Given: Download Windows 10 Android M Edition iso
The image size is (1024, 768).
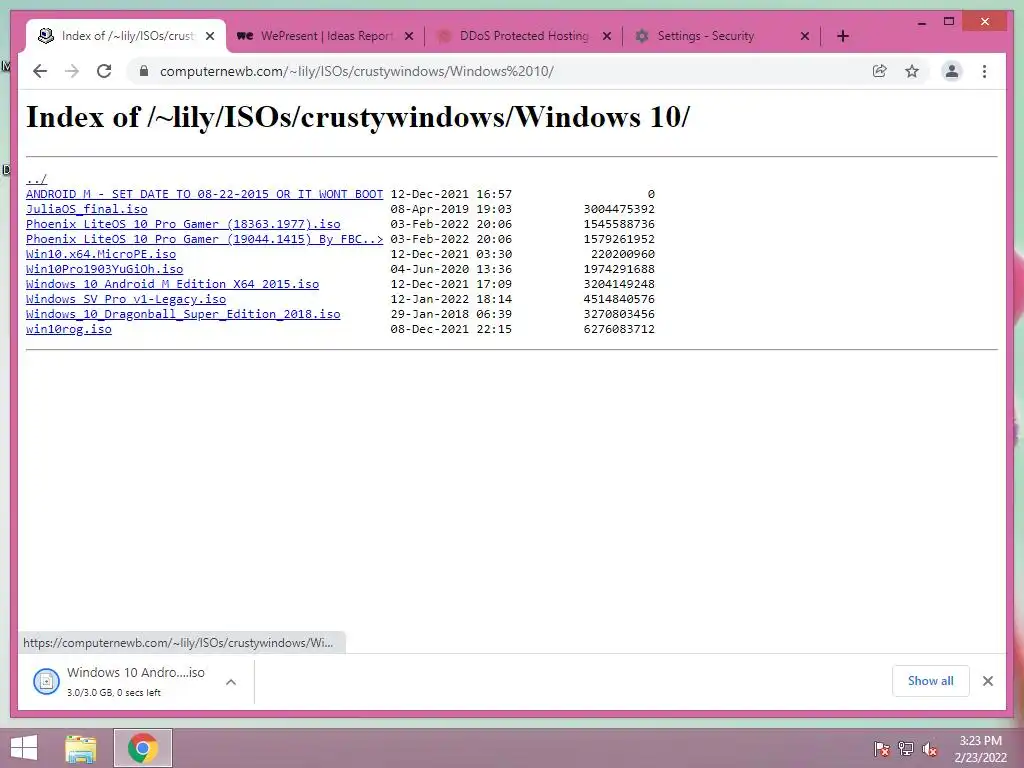Looking at the screenshot, I should point(172,284).
